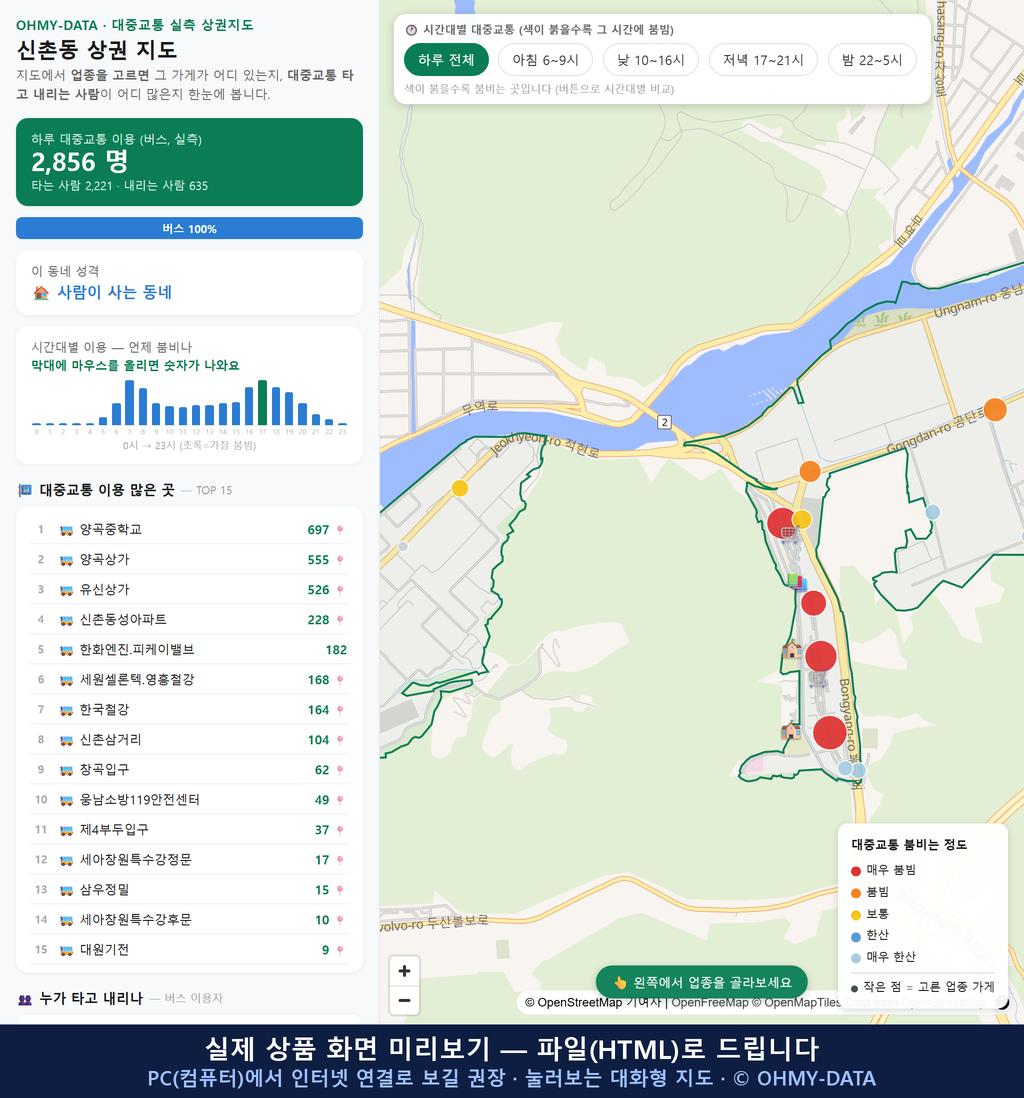Locate 신촌동성아파트 using its pin icon
Image resolution: width=1024 pixels, height=1098 pixels.
tap(340, 620)
